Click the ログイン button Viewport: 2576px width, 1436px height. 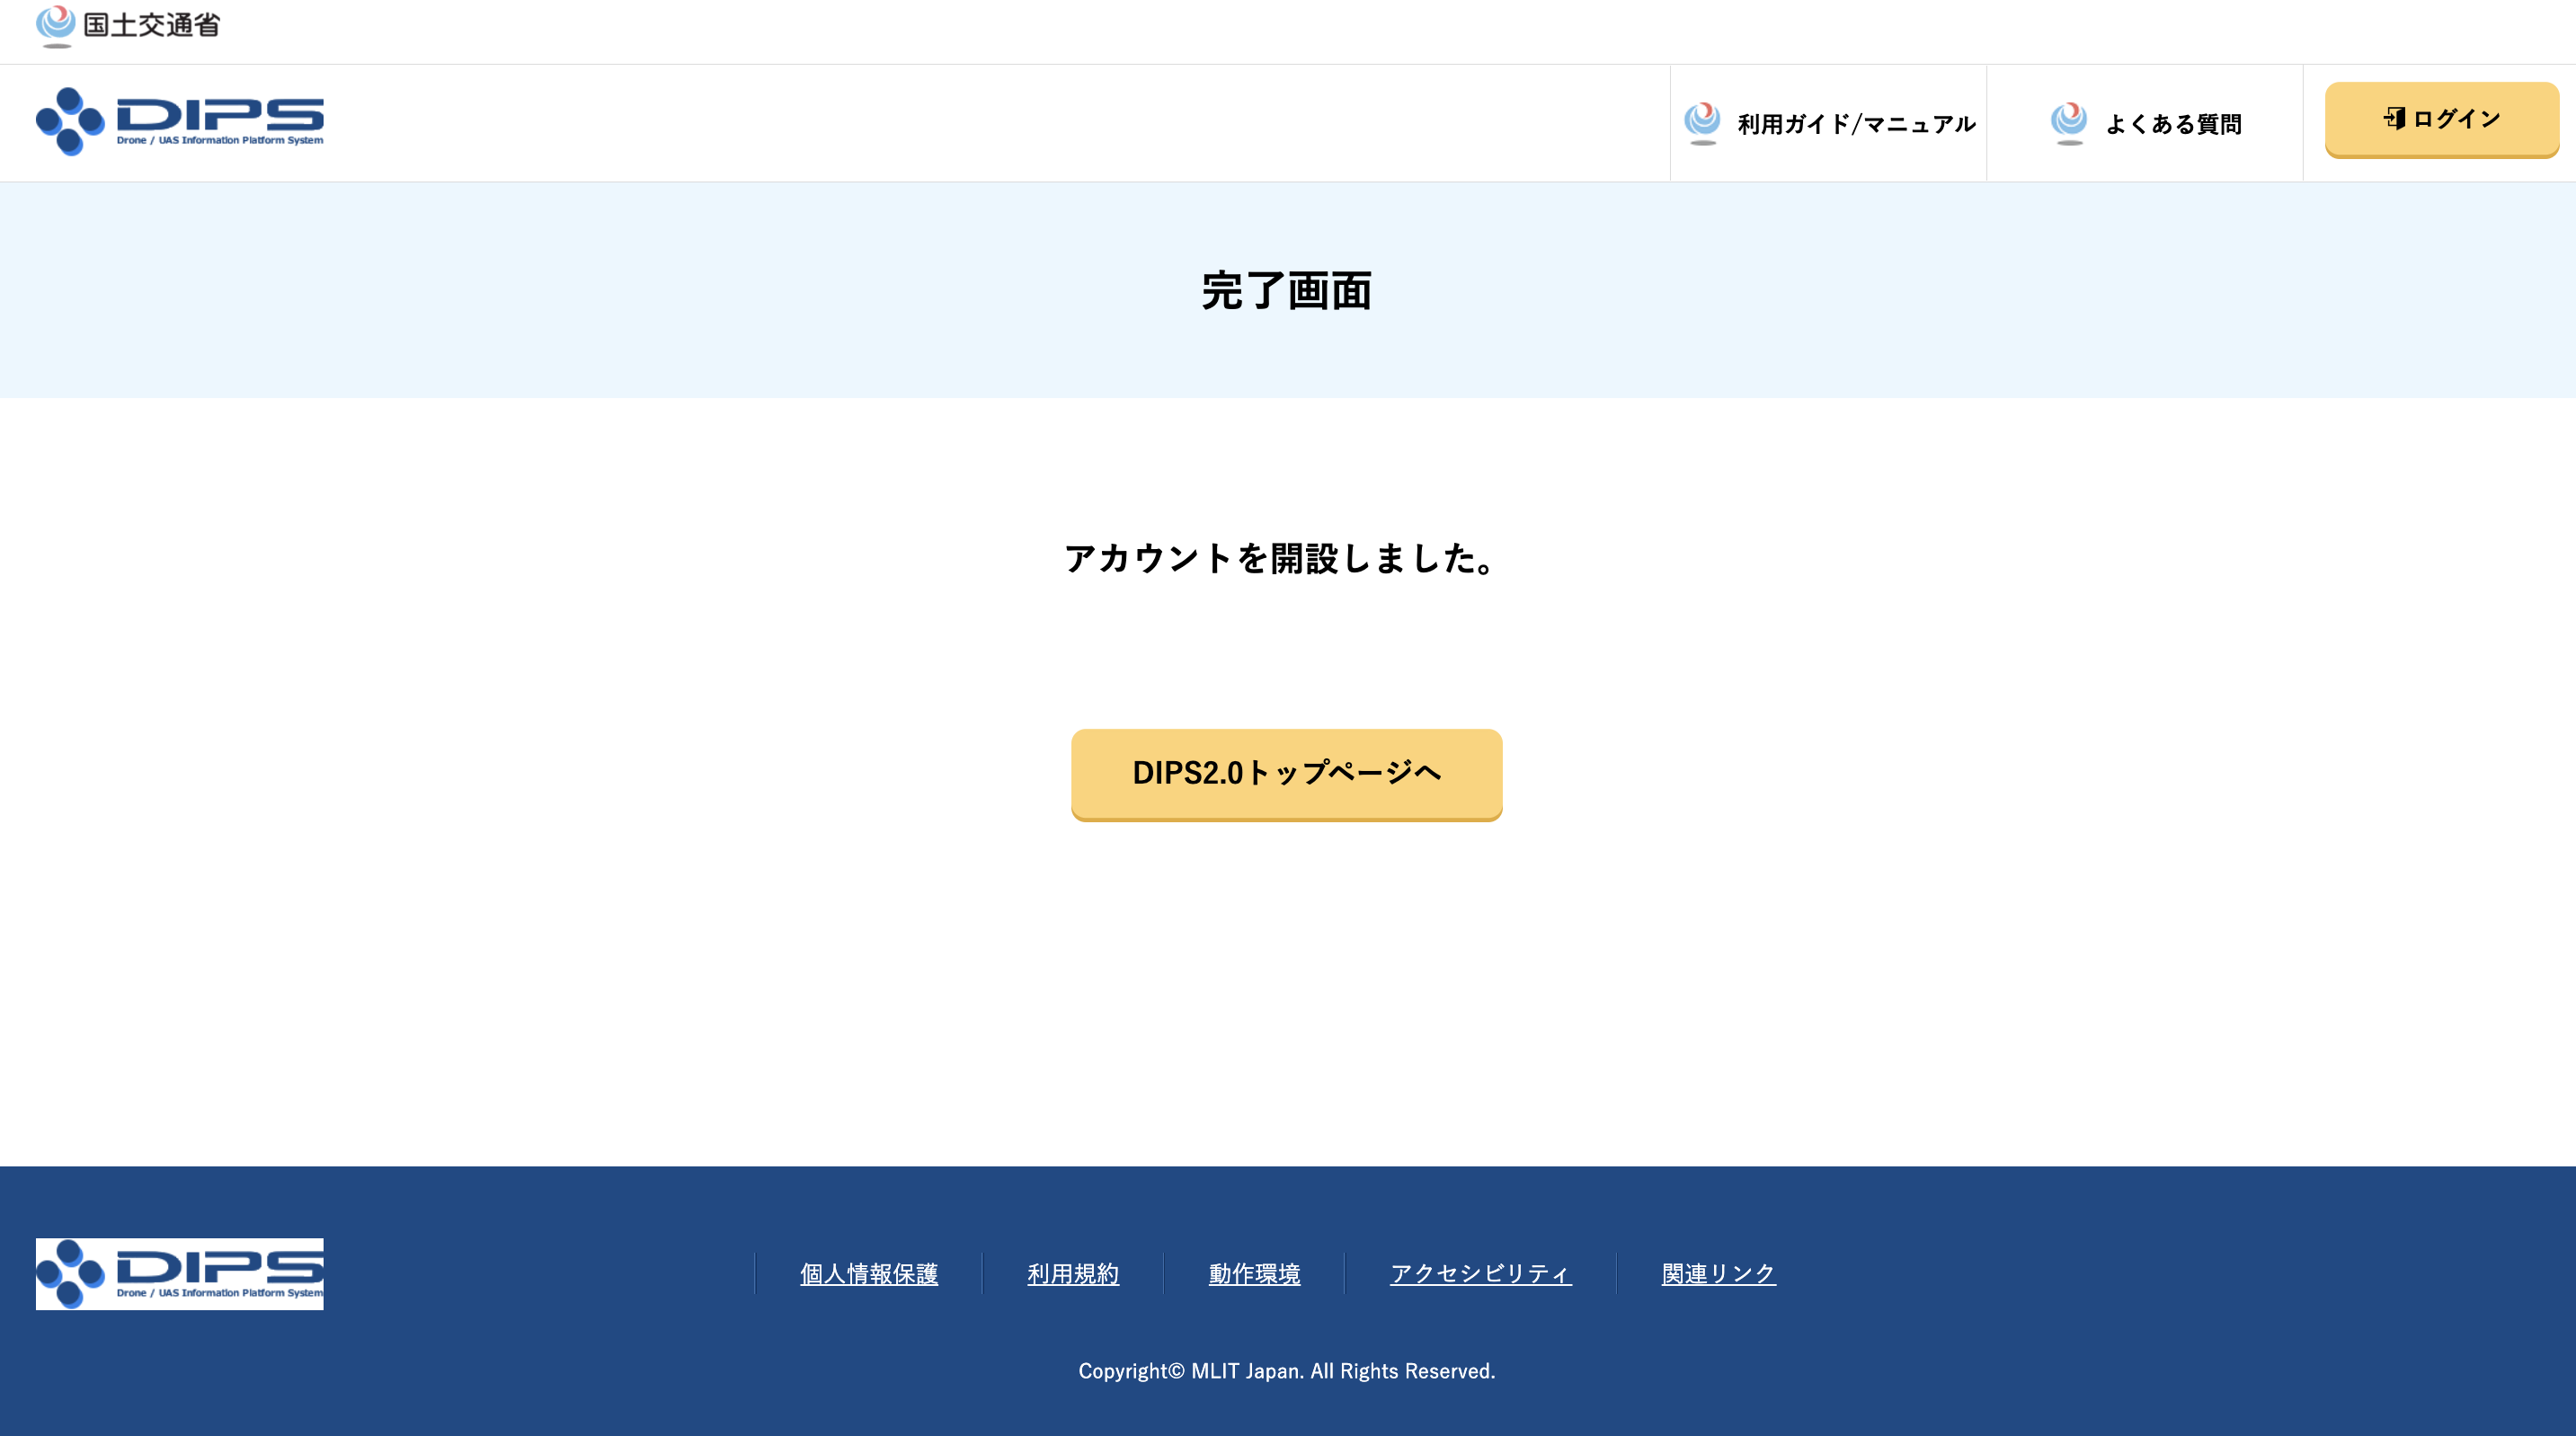[2441, 119]
